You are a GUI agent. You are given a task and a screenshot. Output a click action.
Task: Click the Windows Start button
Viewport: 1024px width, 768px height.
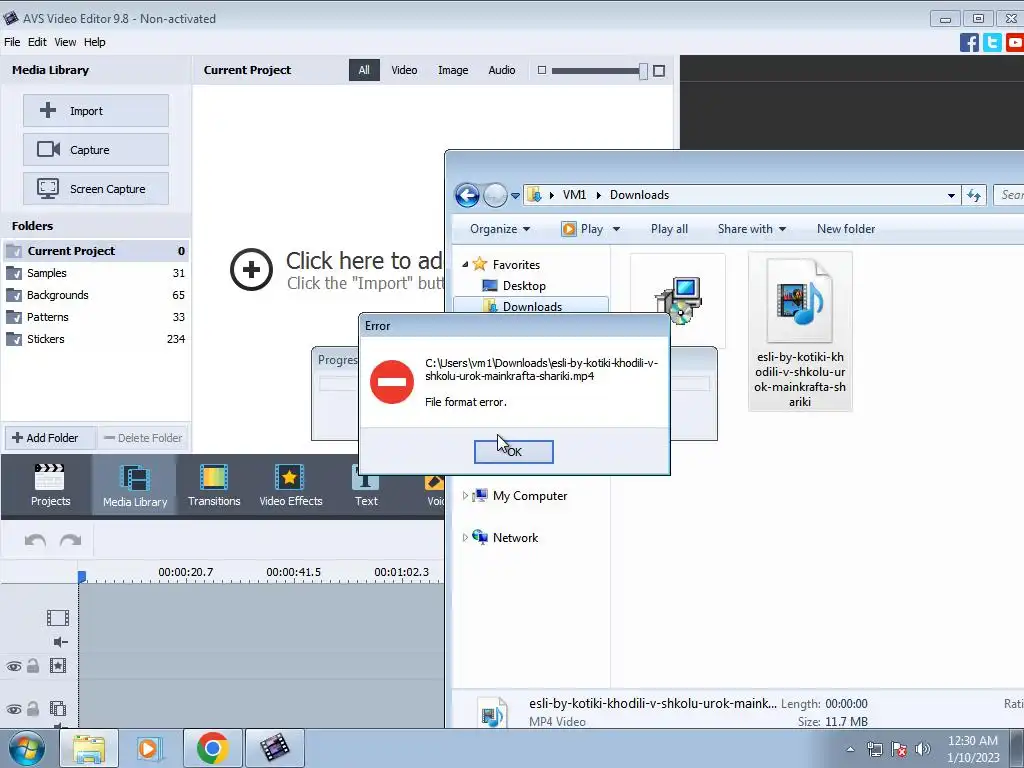pos(27,748)
